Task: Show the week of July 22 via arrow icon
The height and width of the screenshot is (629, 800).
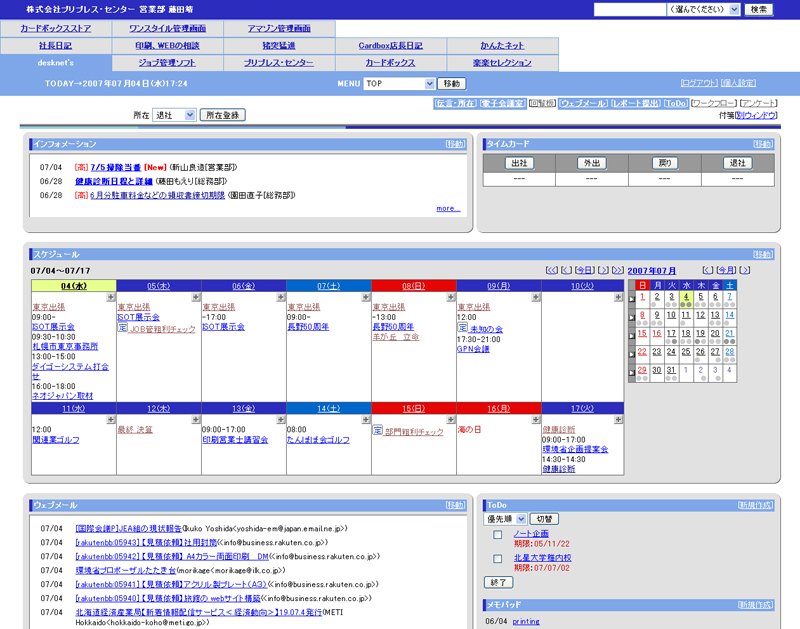Action: click(632, 354)
